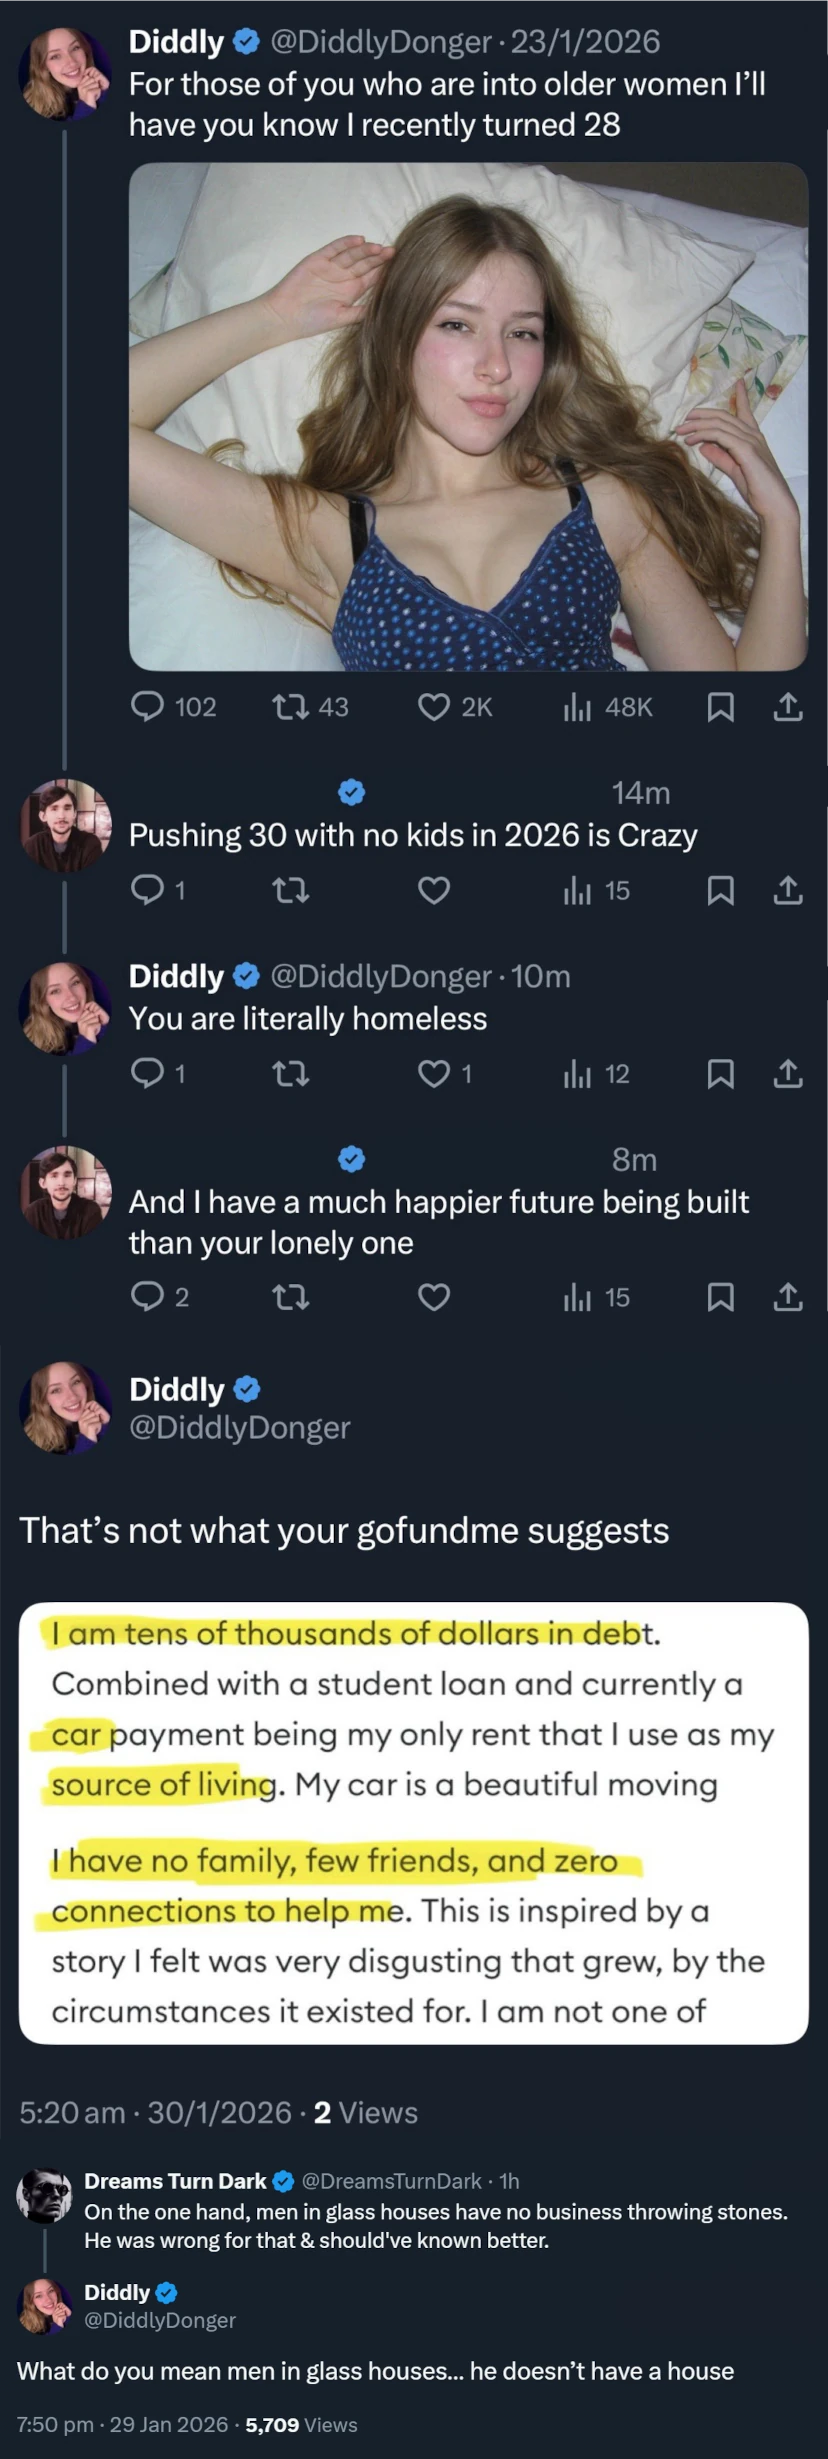
Task: View analytics for the 48K views post
Action: coord(577,707)
